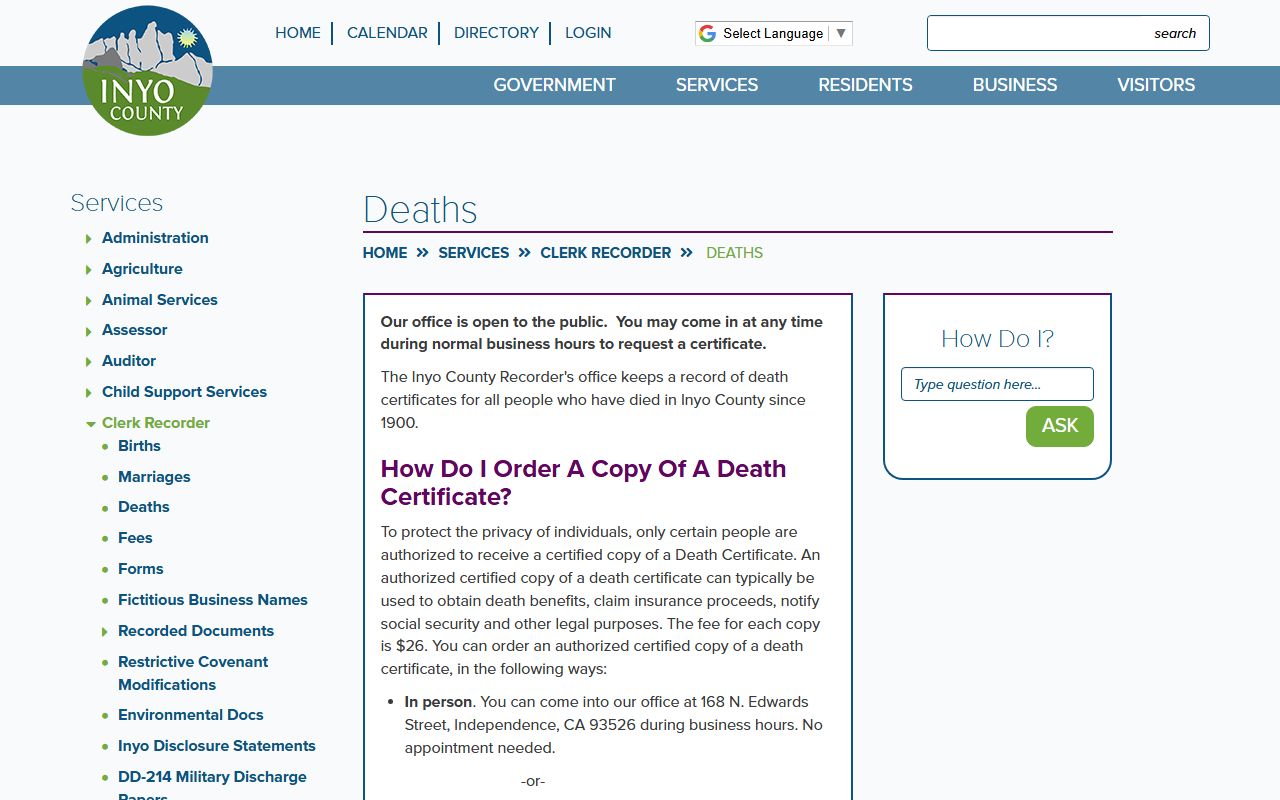The width and height of the screenshot is (1280, 800).
Task: Open Clerk Recorder sidebar link
Action: (x=156, y=423)
